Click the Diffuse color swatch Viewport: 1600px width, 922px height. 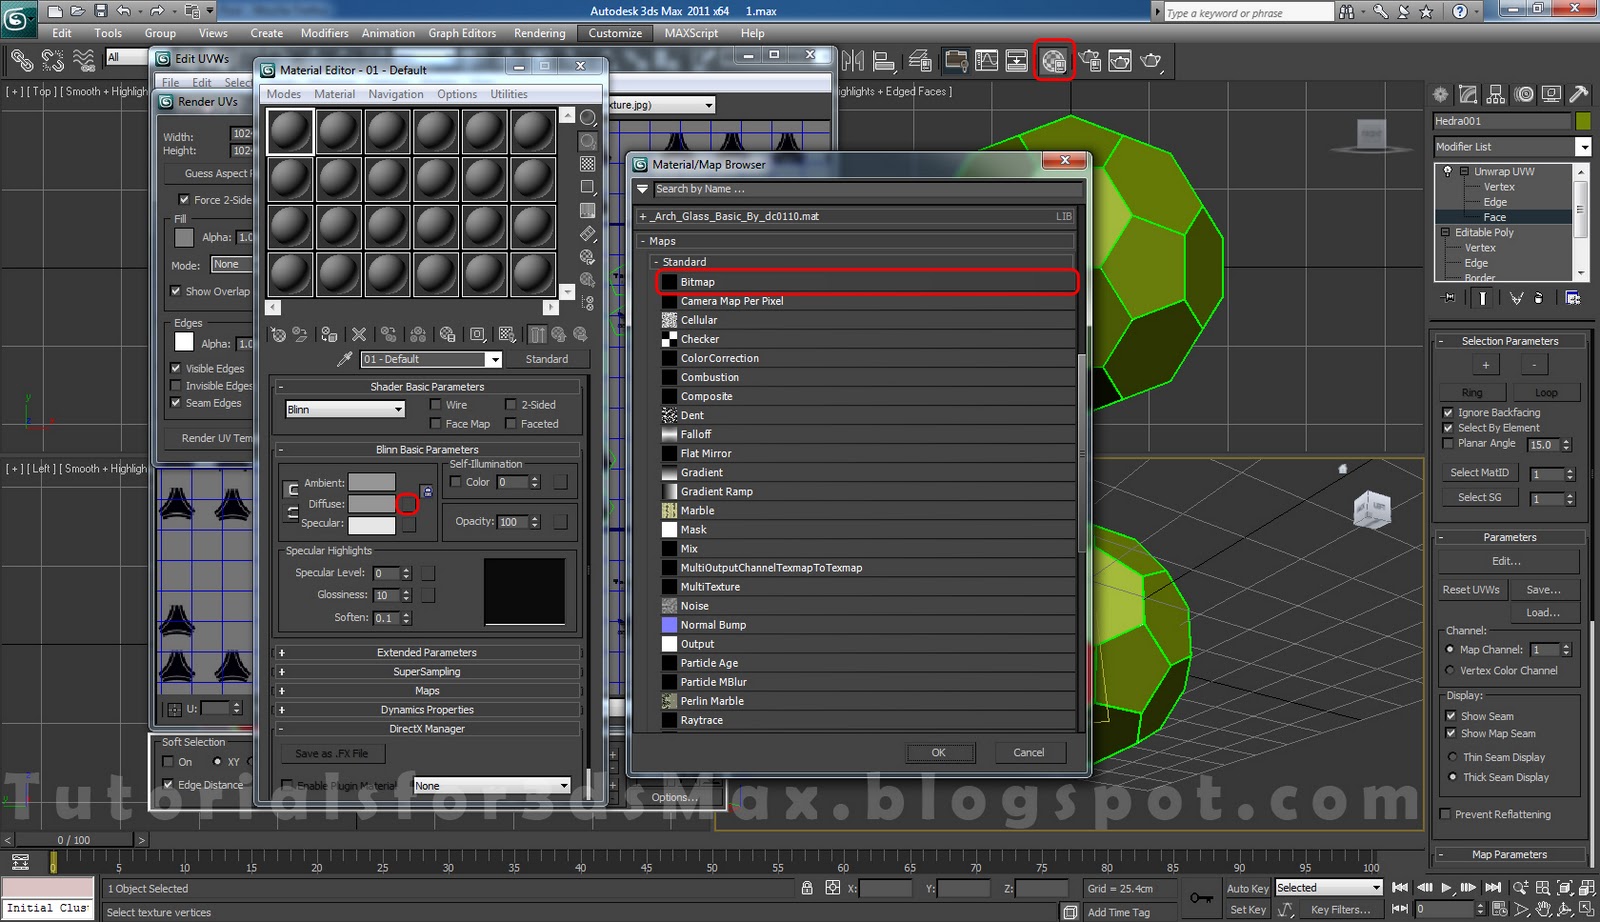pos(372,504)
